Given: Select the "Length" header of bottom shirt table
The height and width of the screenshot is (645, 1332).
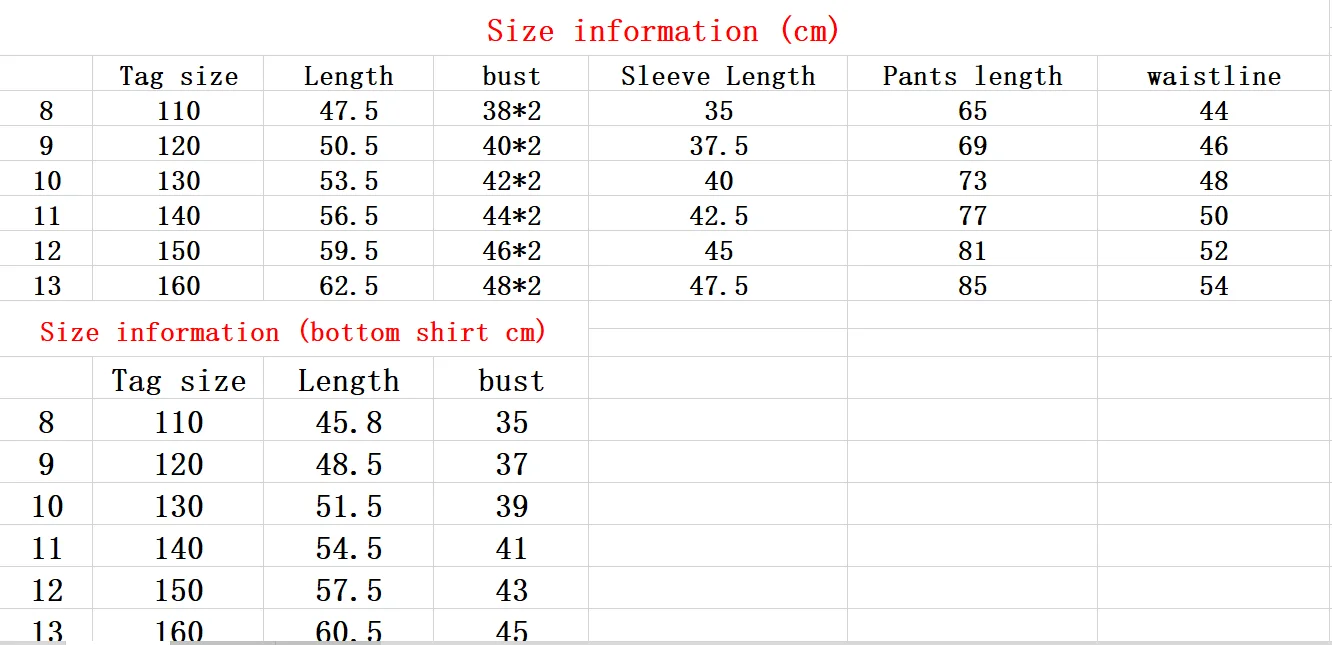Looking at the screenshot, I should [x=349, y=381].
